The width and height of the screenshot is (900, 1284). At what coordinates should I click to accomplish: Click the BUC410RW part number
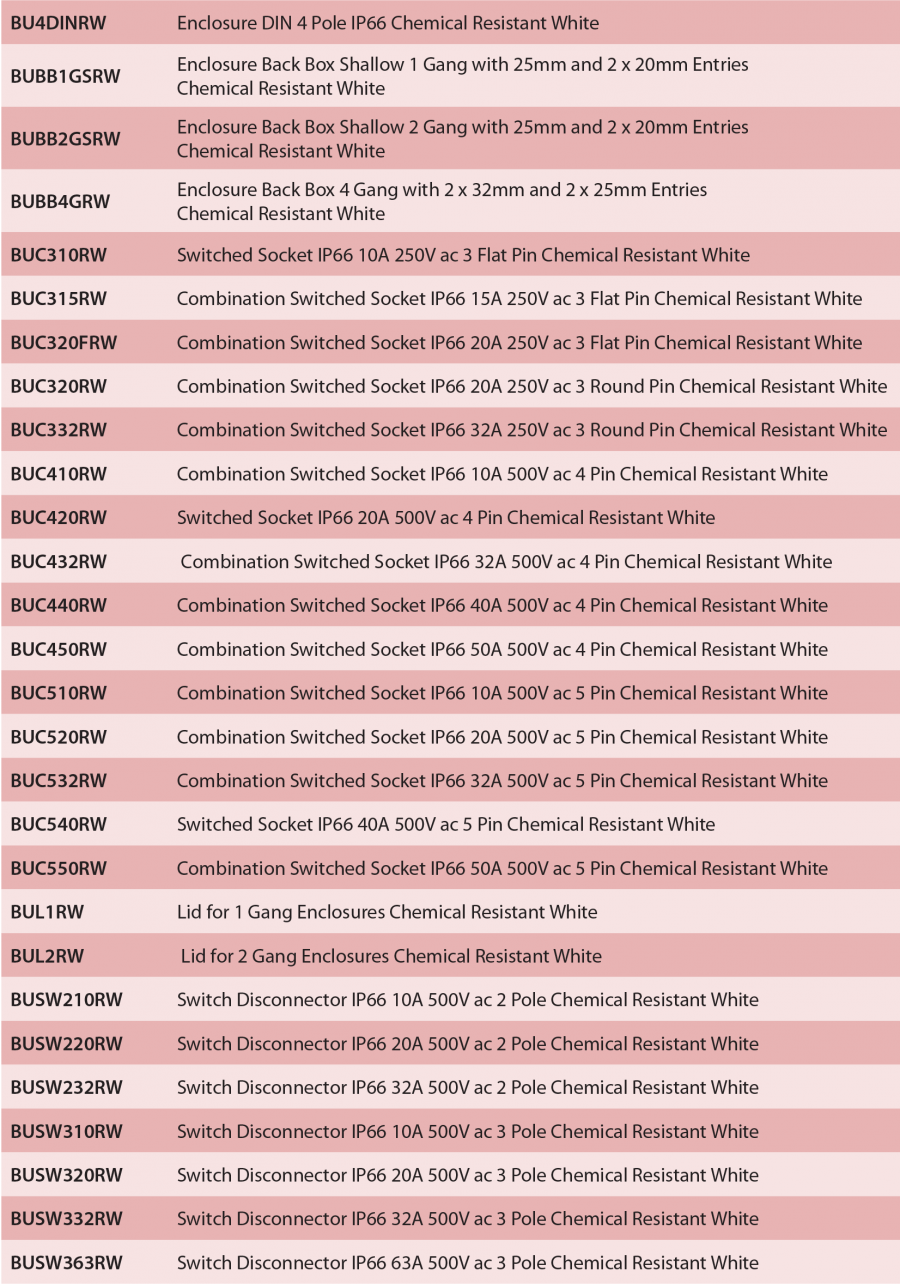58,474
